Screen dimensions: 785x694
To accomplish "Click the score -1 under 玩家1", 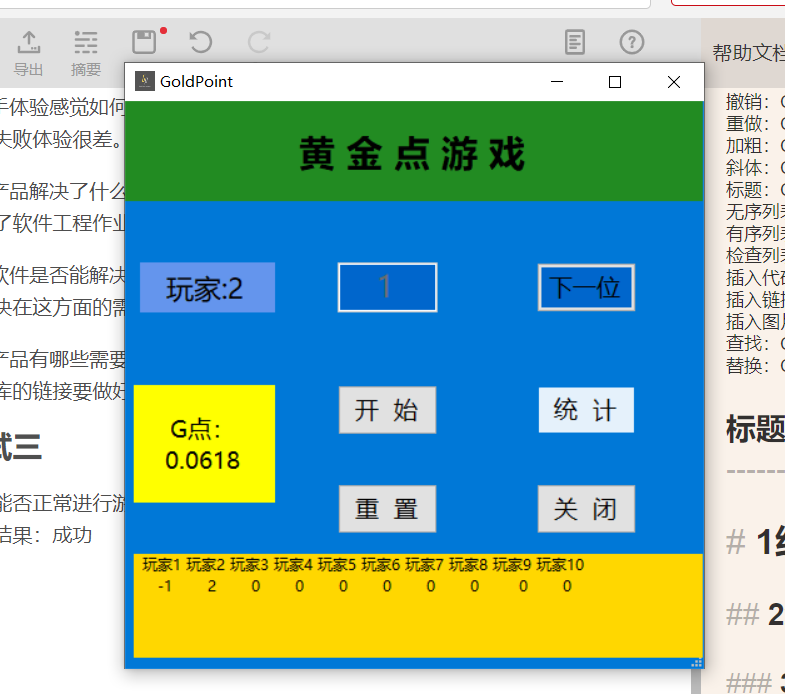I will 165,586.
